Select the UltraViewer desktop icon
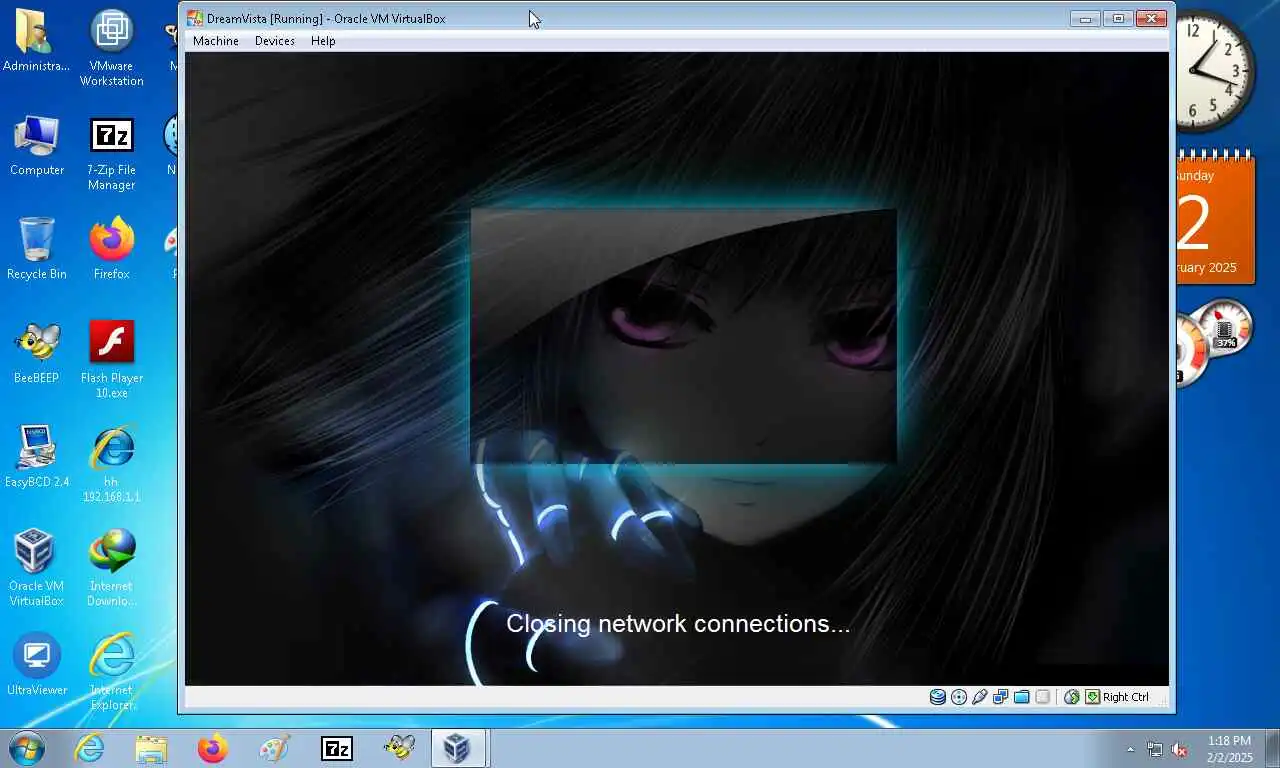This screenshot has width=1280, height=768. pyautogui.click(x=37, y=665)
